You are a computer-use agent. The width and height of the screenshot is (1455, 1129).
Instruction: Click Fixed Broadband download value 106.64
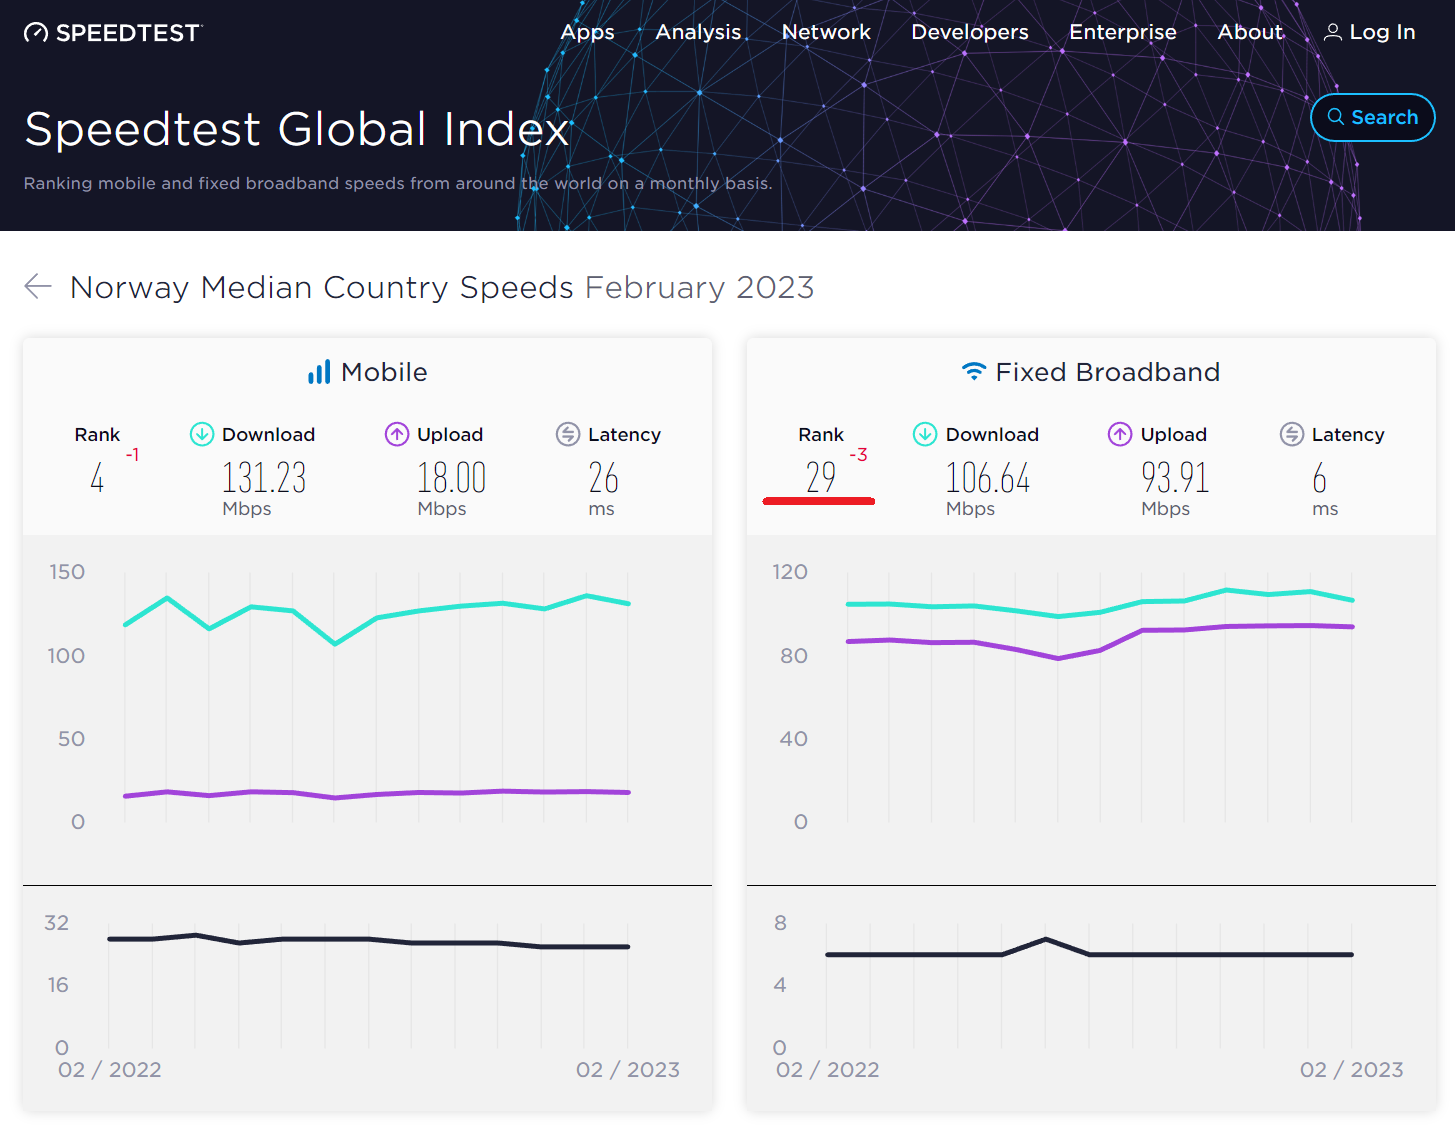(988, 478)
